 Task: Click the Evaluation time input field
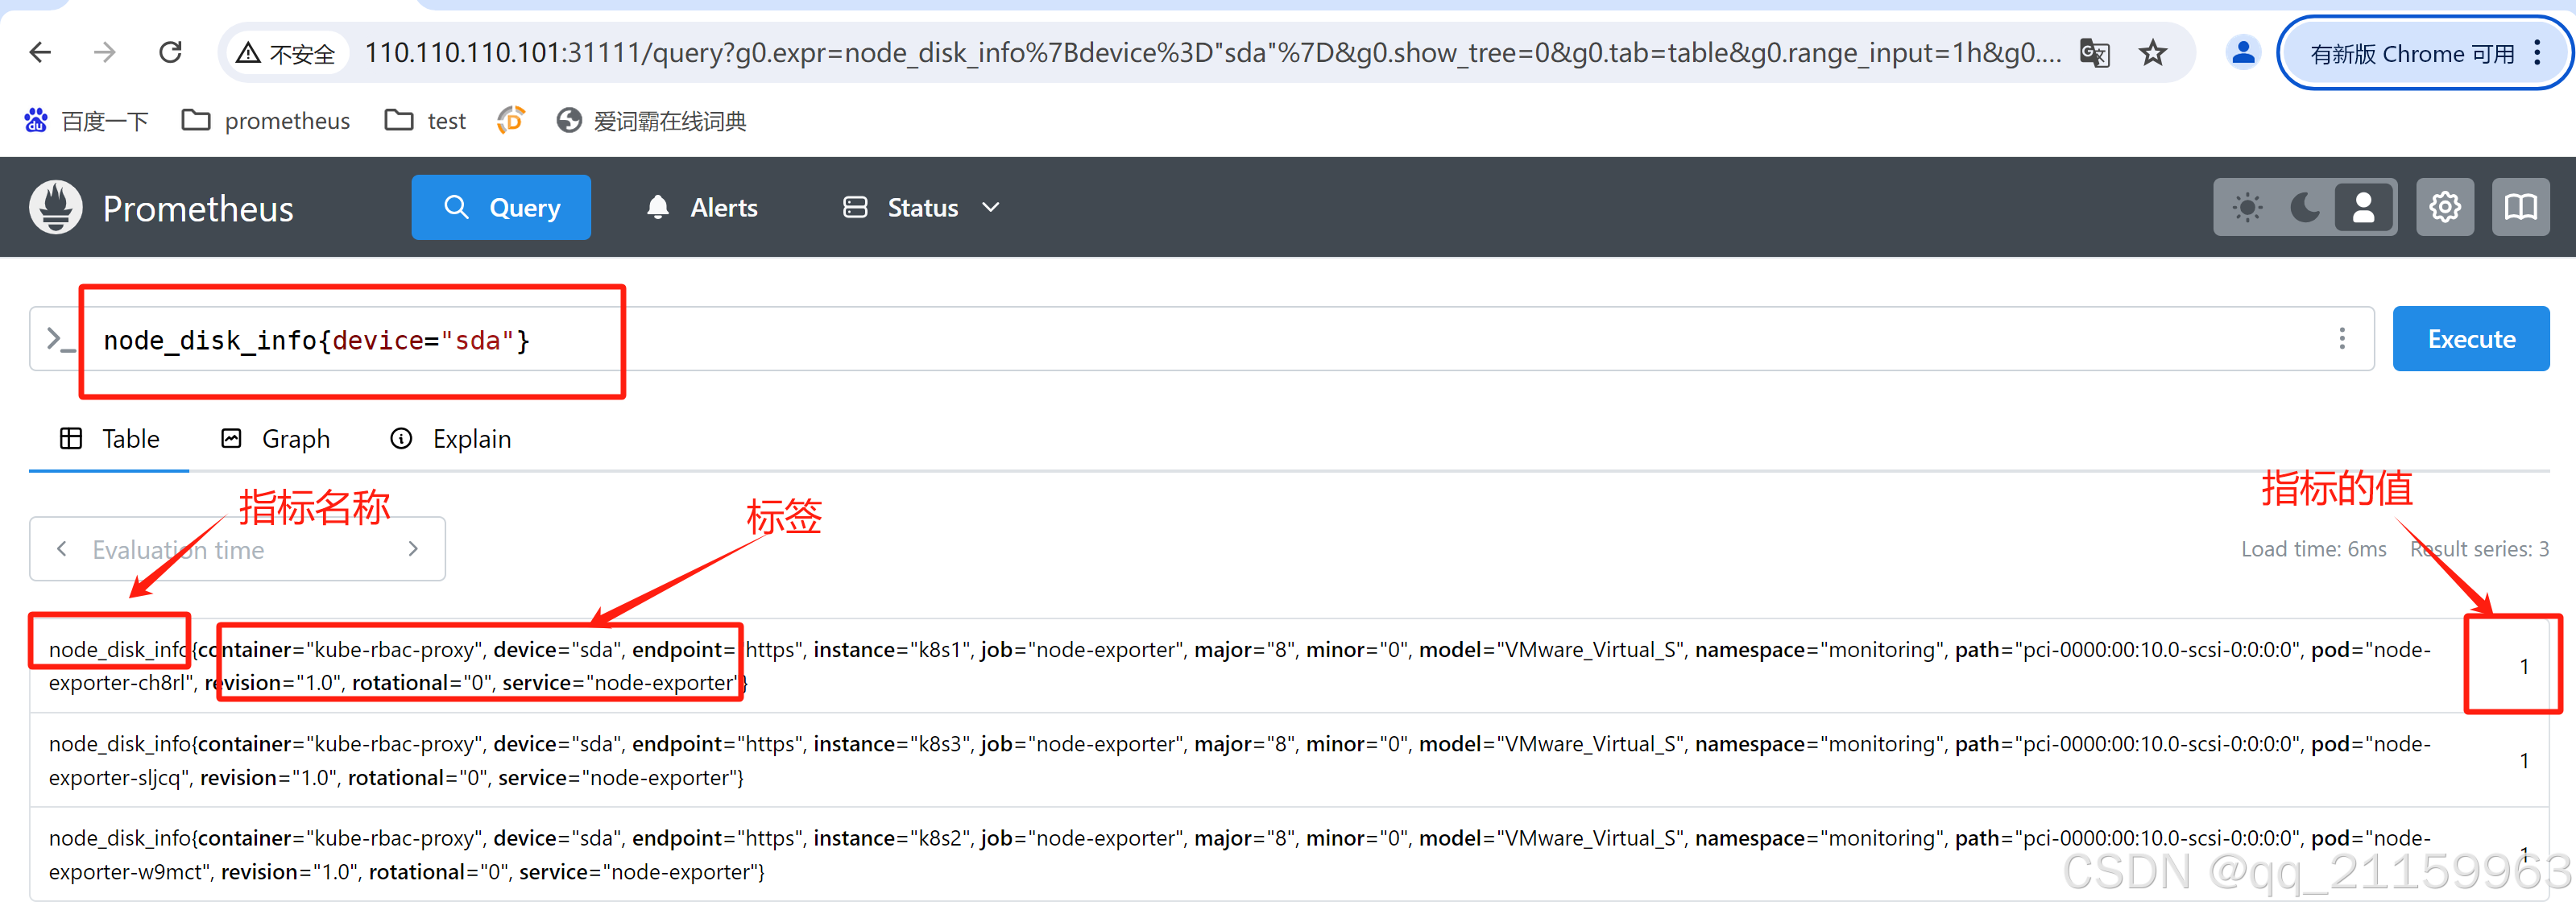click(x=237, y=549)
